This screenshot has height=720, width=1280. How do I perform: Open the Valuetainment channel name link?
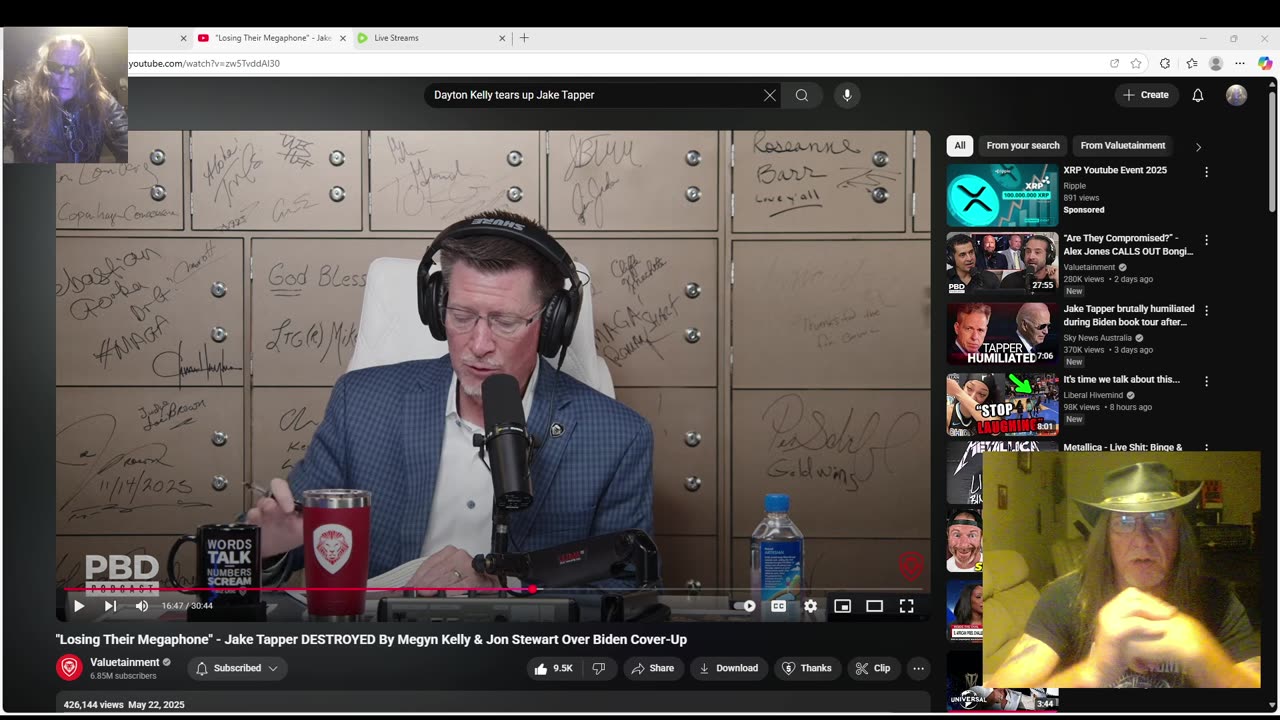coord(125,662)
